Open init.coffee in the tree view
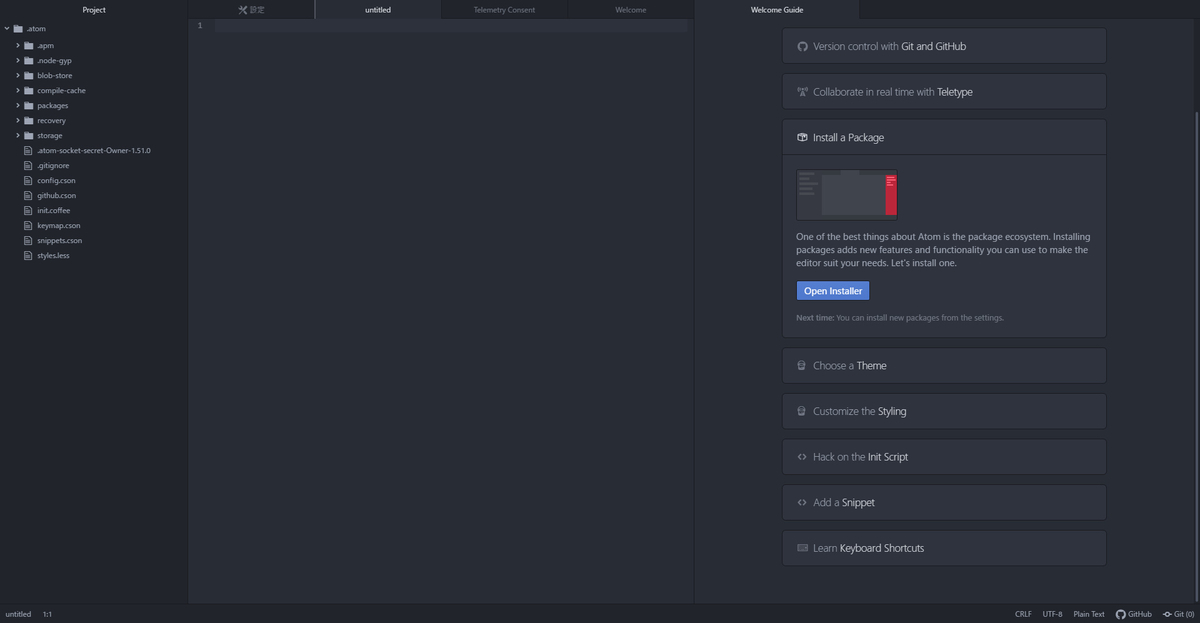The image size is (1200, 623). (x=54, y=210)
